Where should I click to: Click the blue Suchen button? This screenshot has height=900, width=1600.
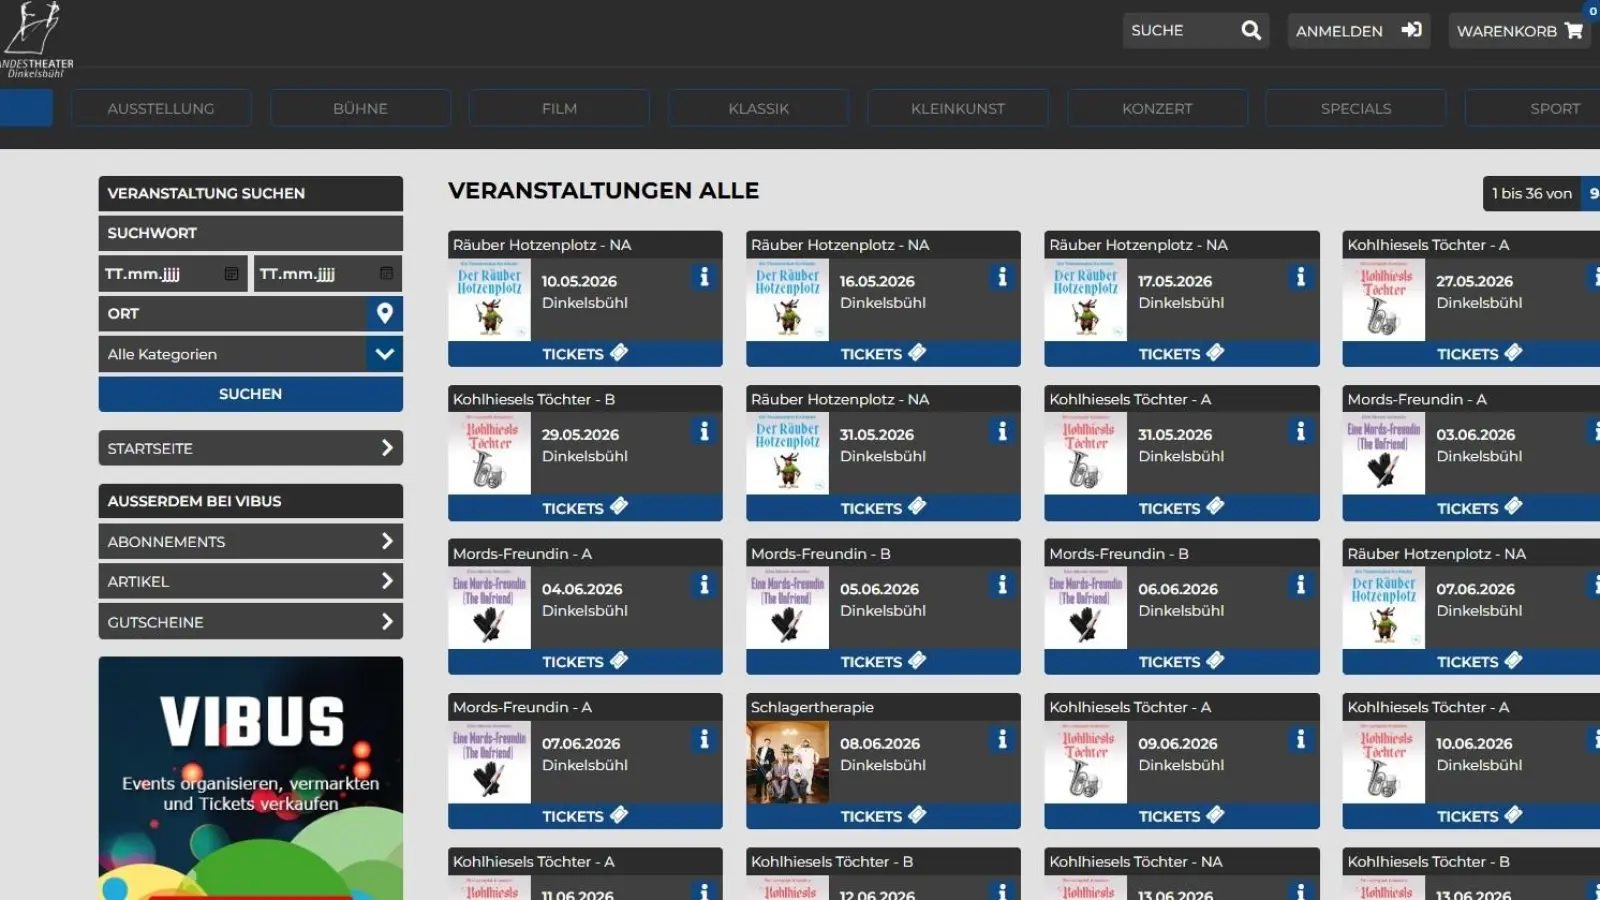tap(251, 394)
